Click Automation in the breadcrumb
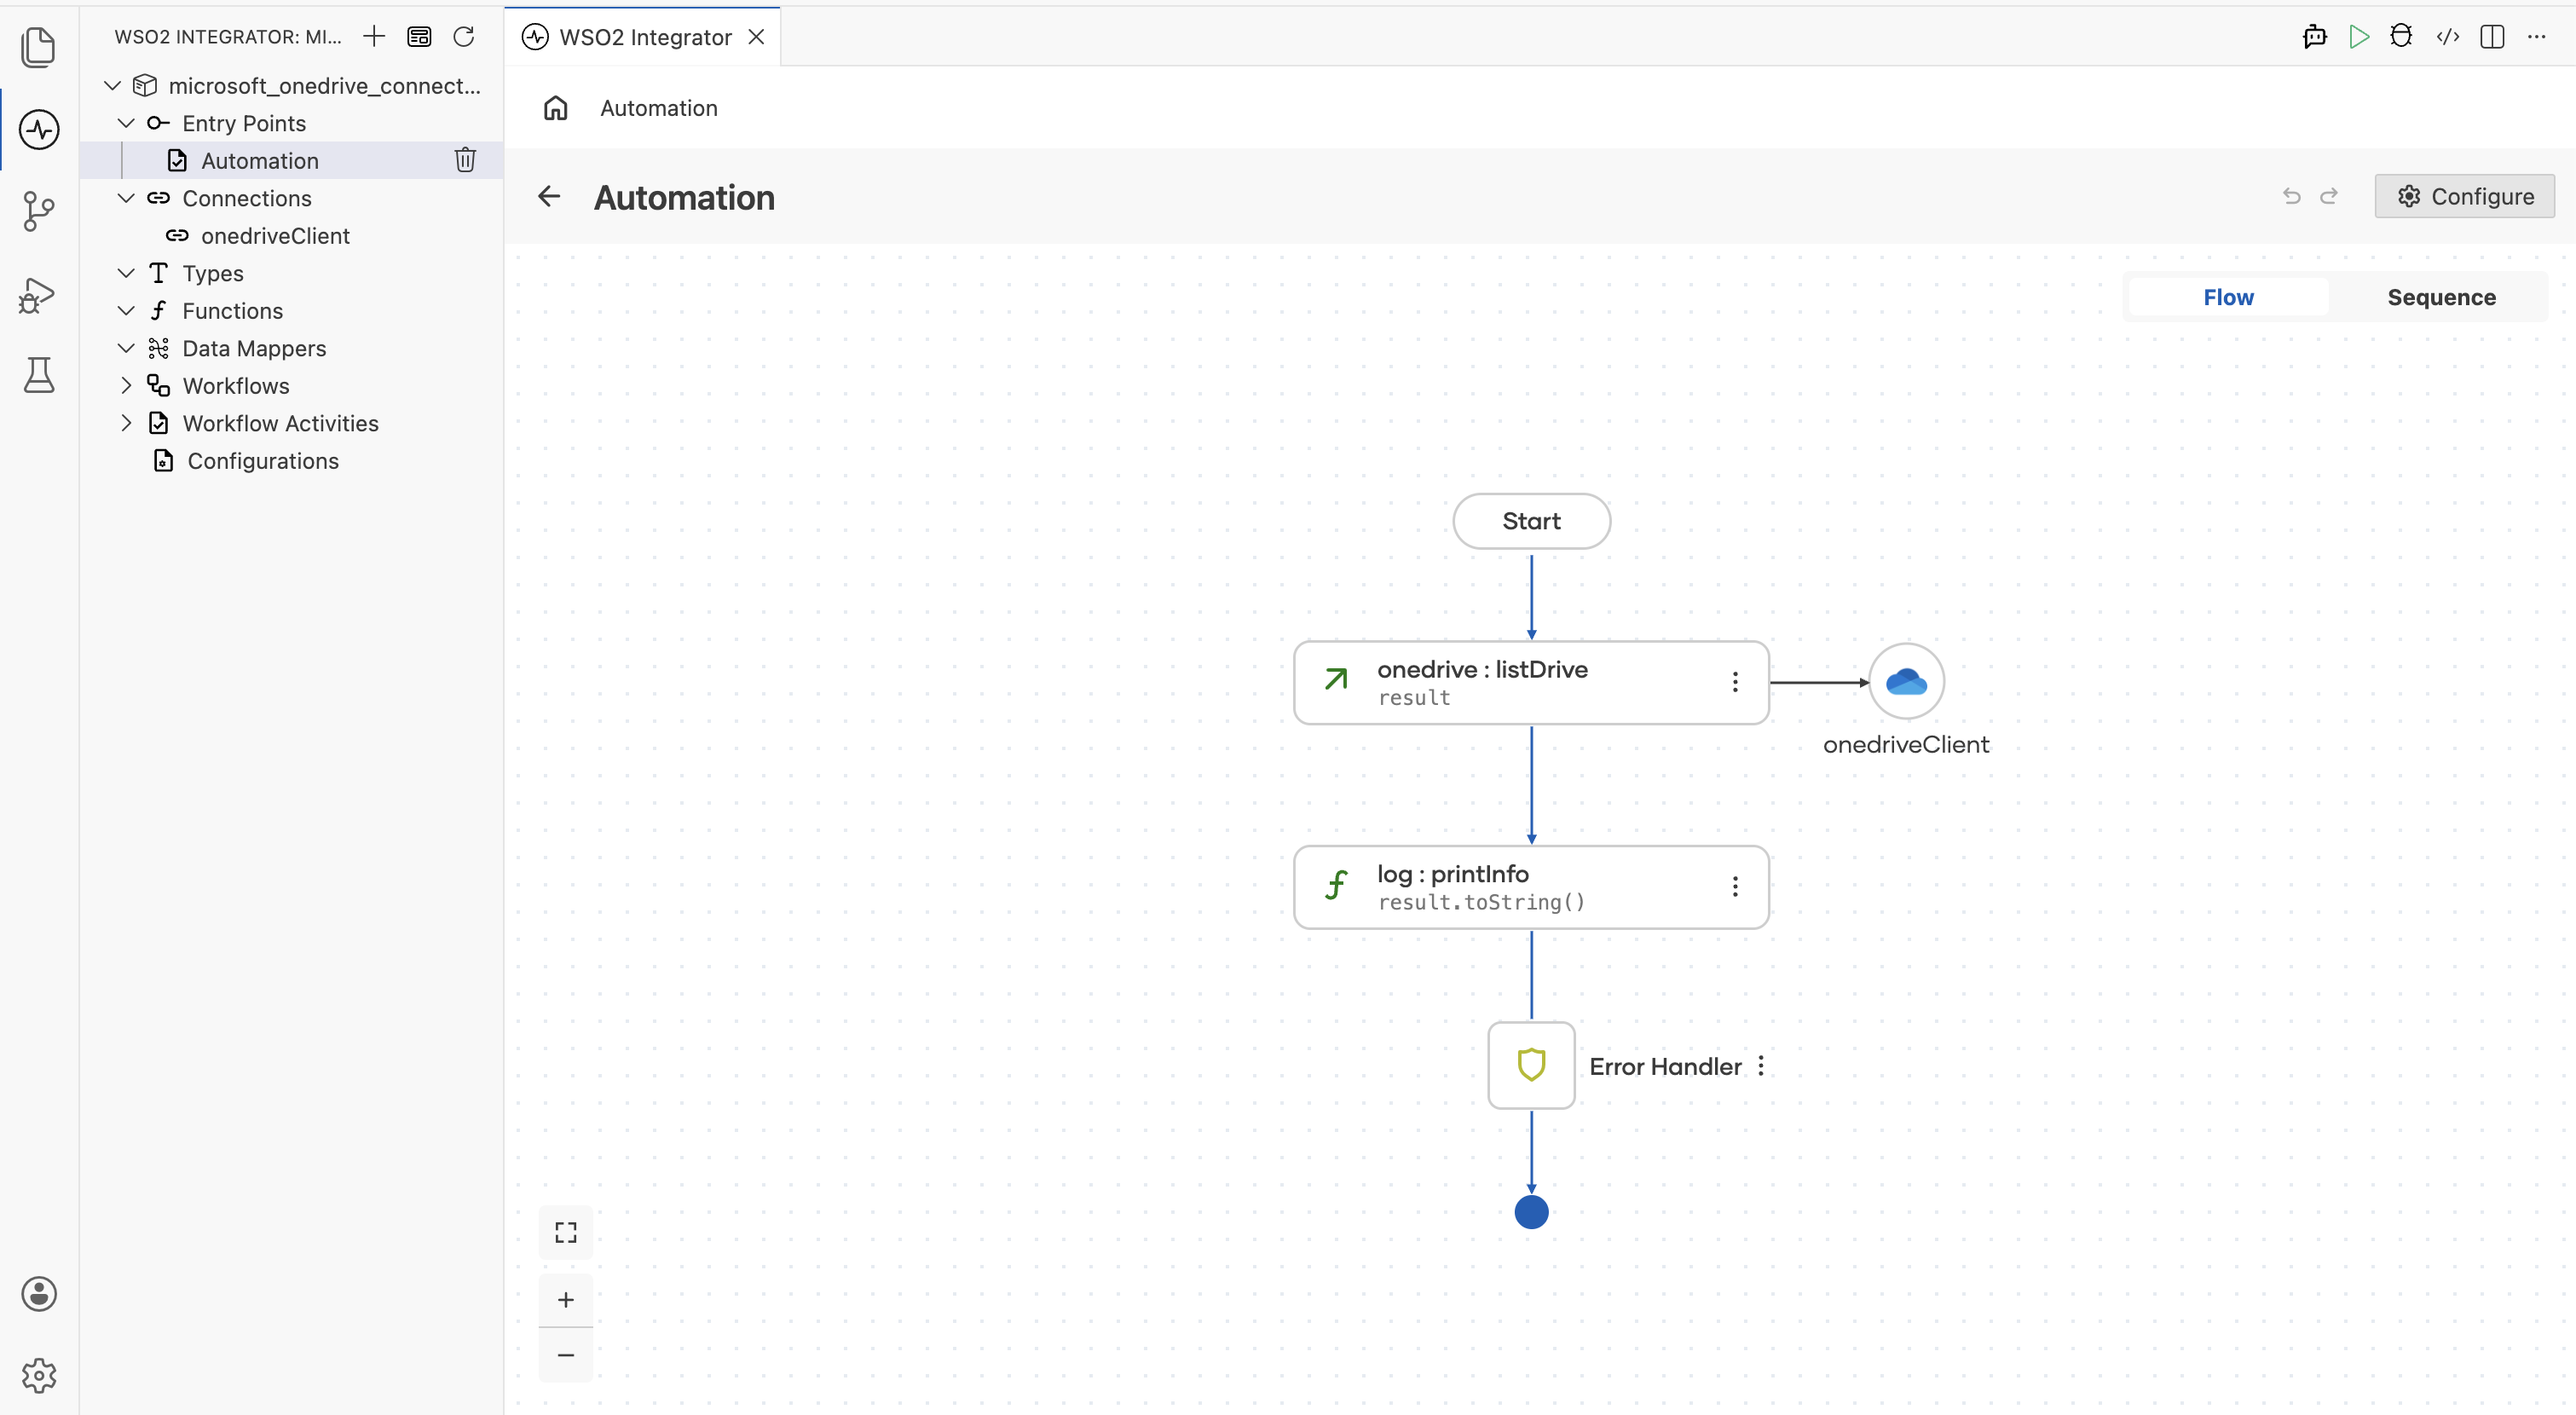 659,108
